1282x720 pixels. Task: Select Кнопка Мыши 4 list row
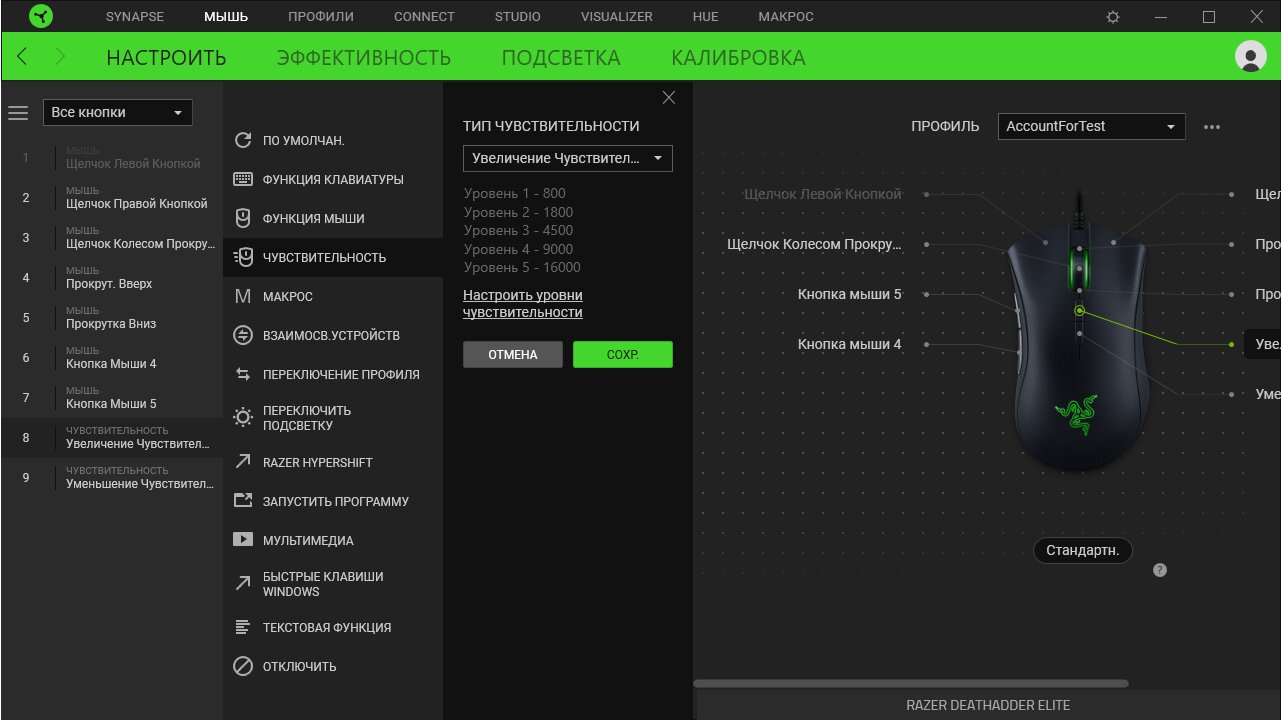(x=111, y=358)
